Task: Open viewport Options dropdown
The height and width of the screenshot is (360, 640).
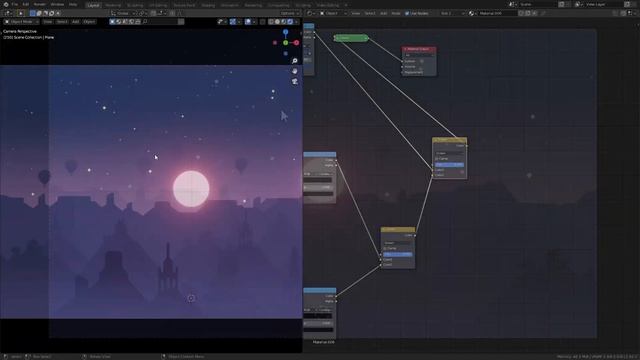Action: [x=289, y=13]
